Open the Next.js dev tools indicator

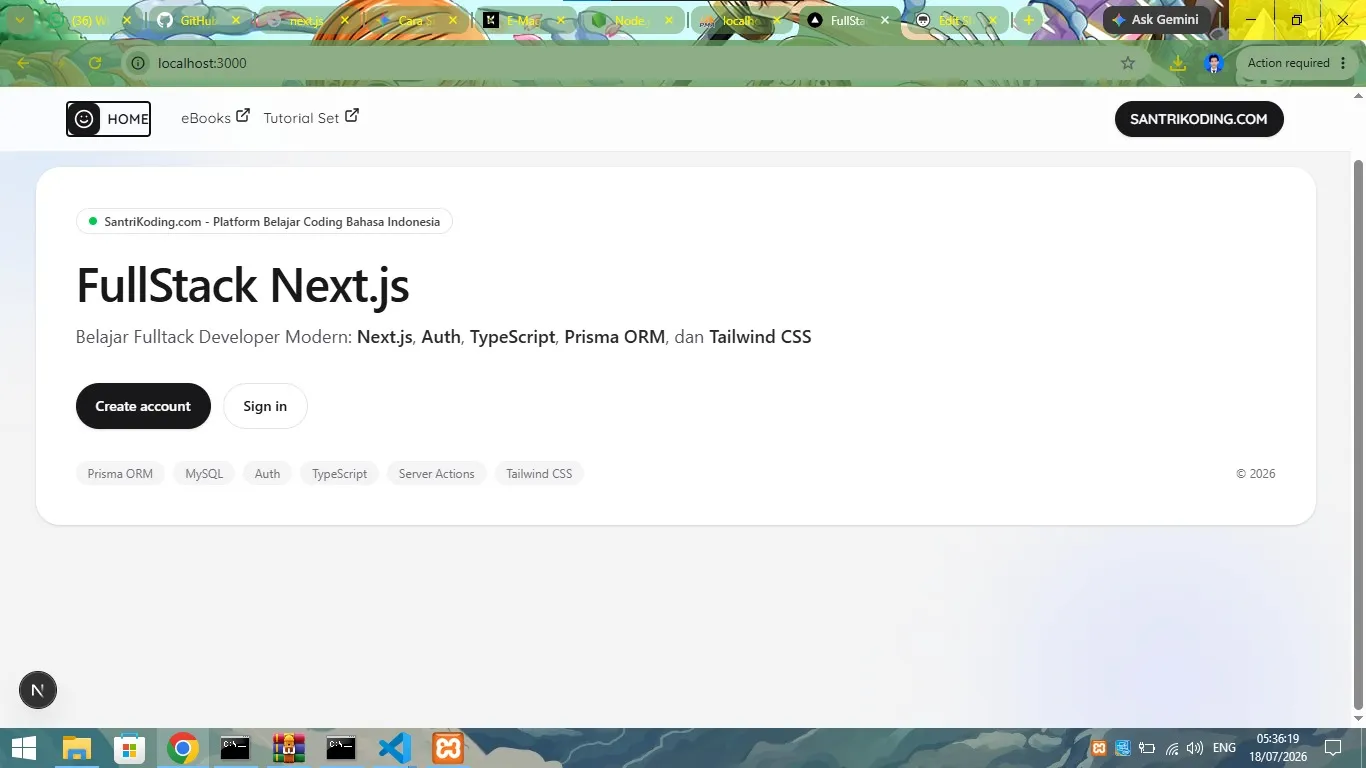(x=38, y=690)
